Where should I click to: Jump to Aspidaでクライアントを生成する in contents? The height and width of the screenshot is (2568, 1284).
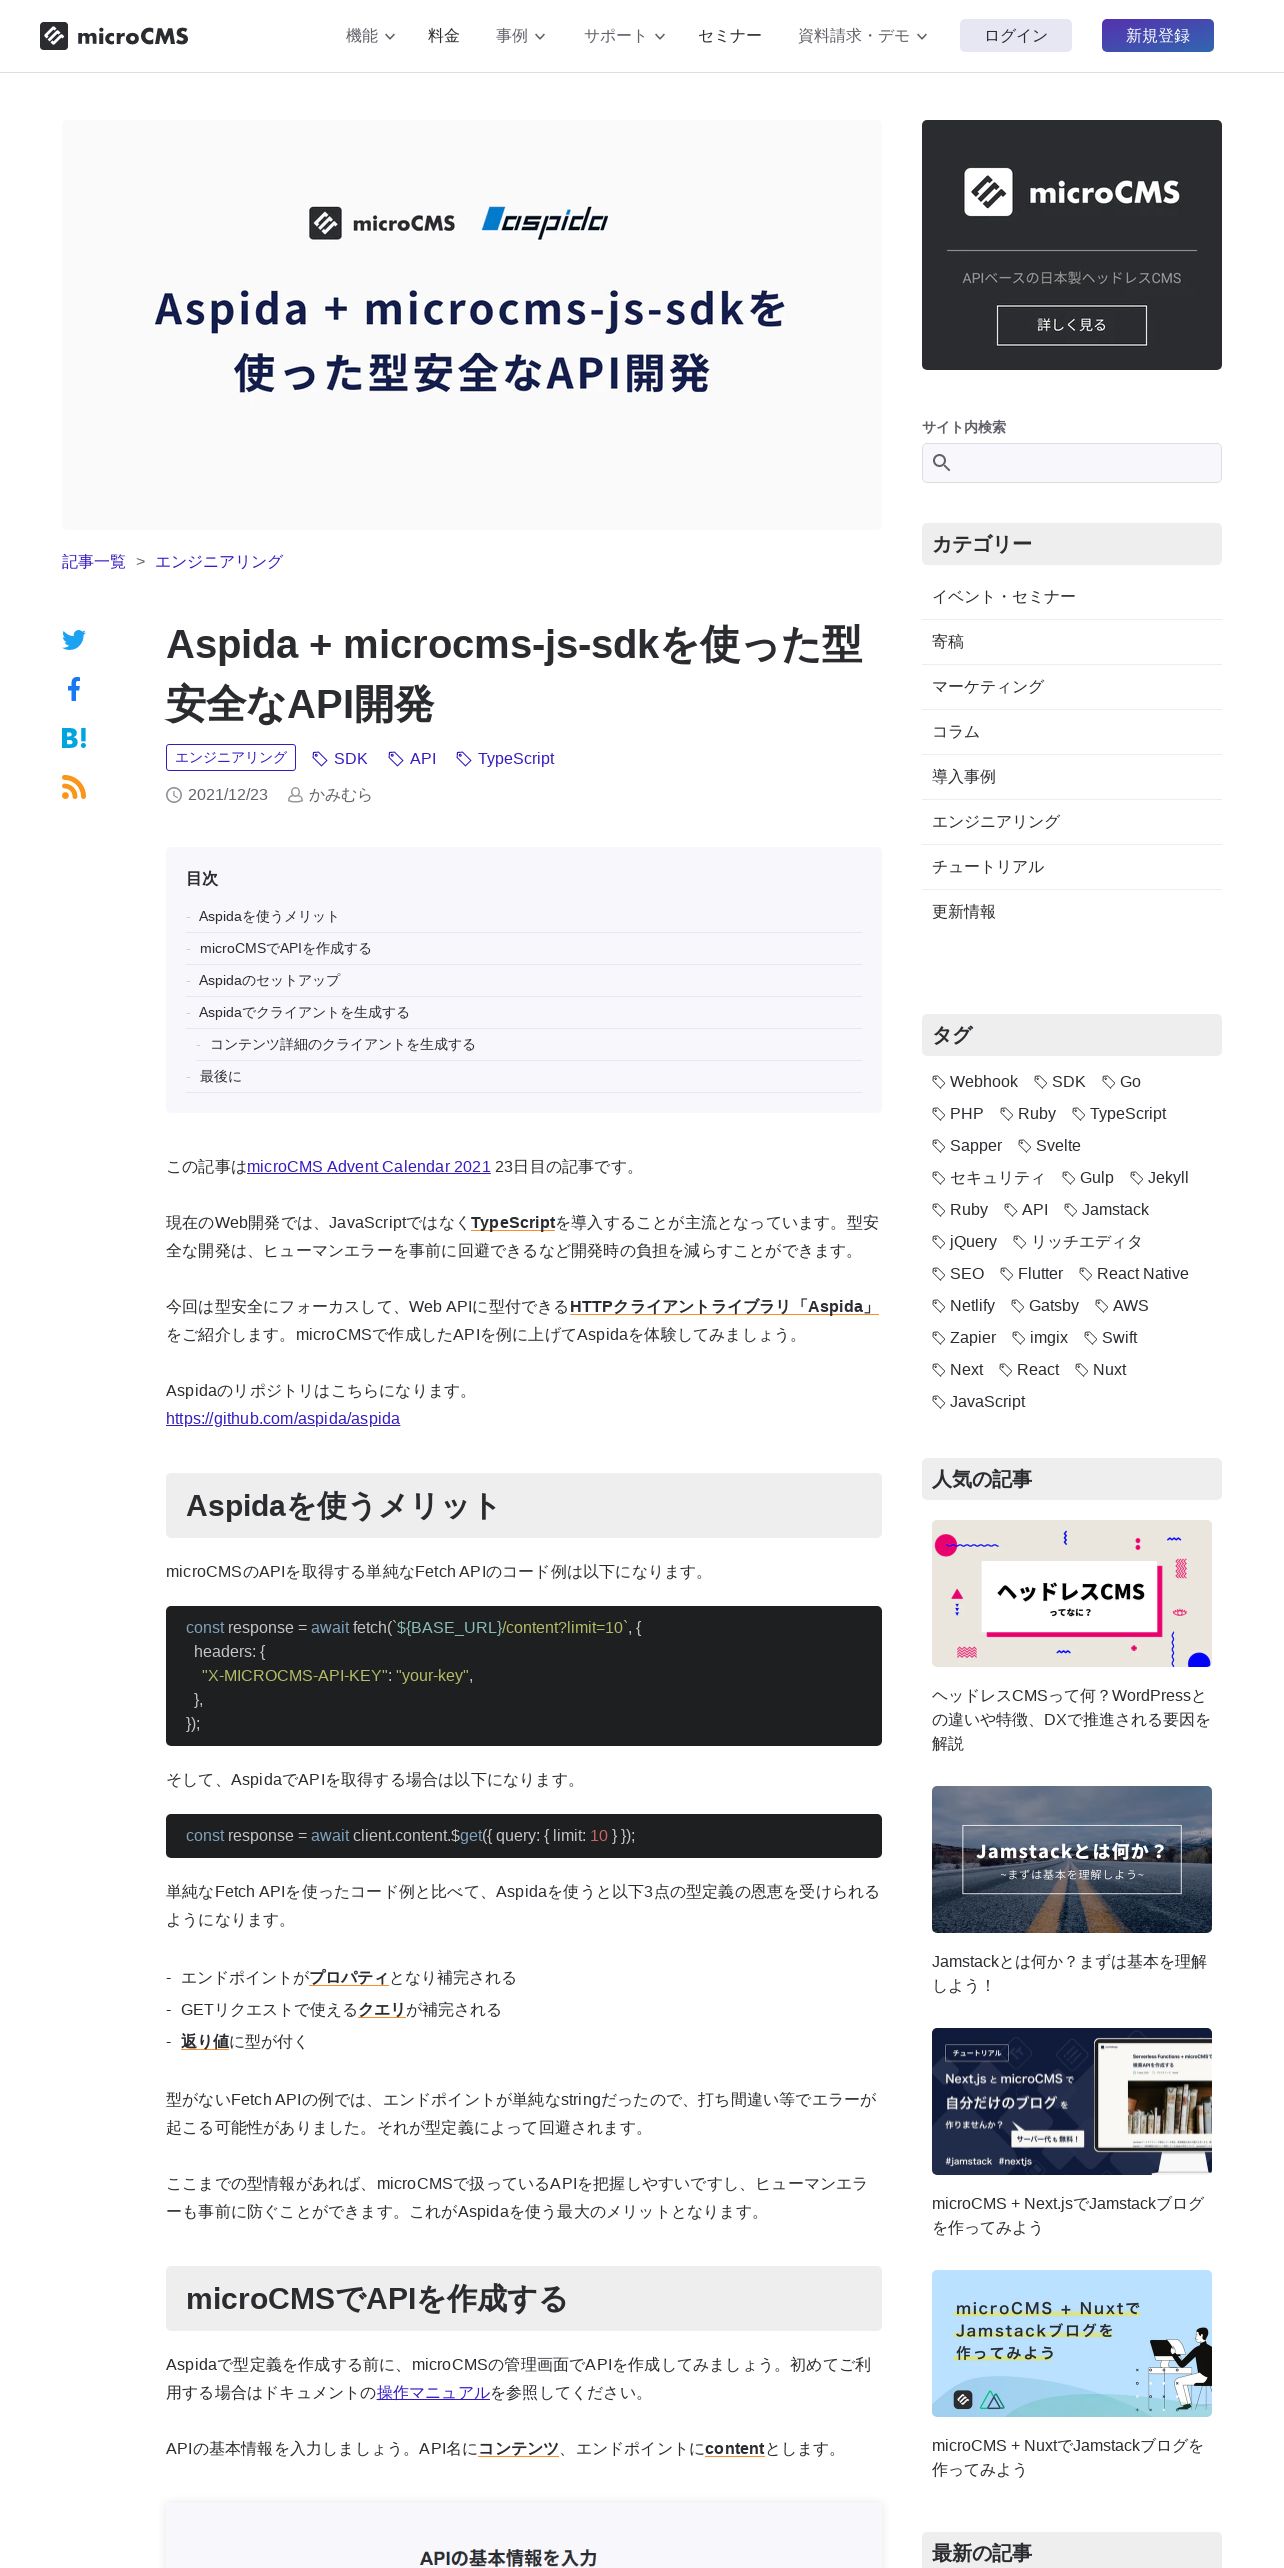(x=304, y=1013)
